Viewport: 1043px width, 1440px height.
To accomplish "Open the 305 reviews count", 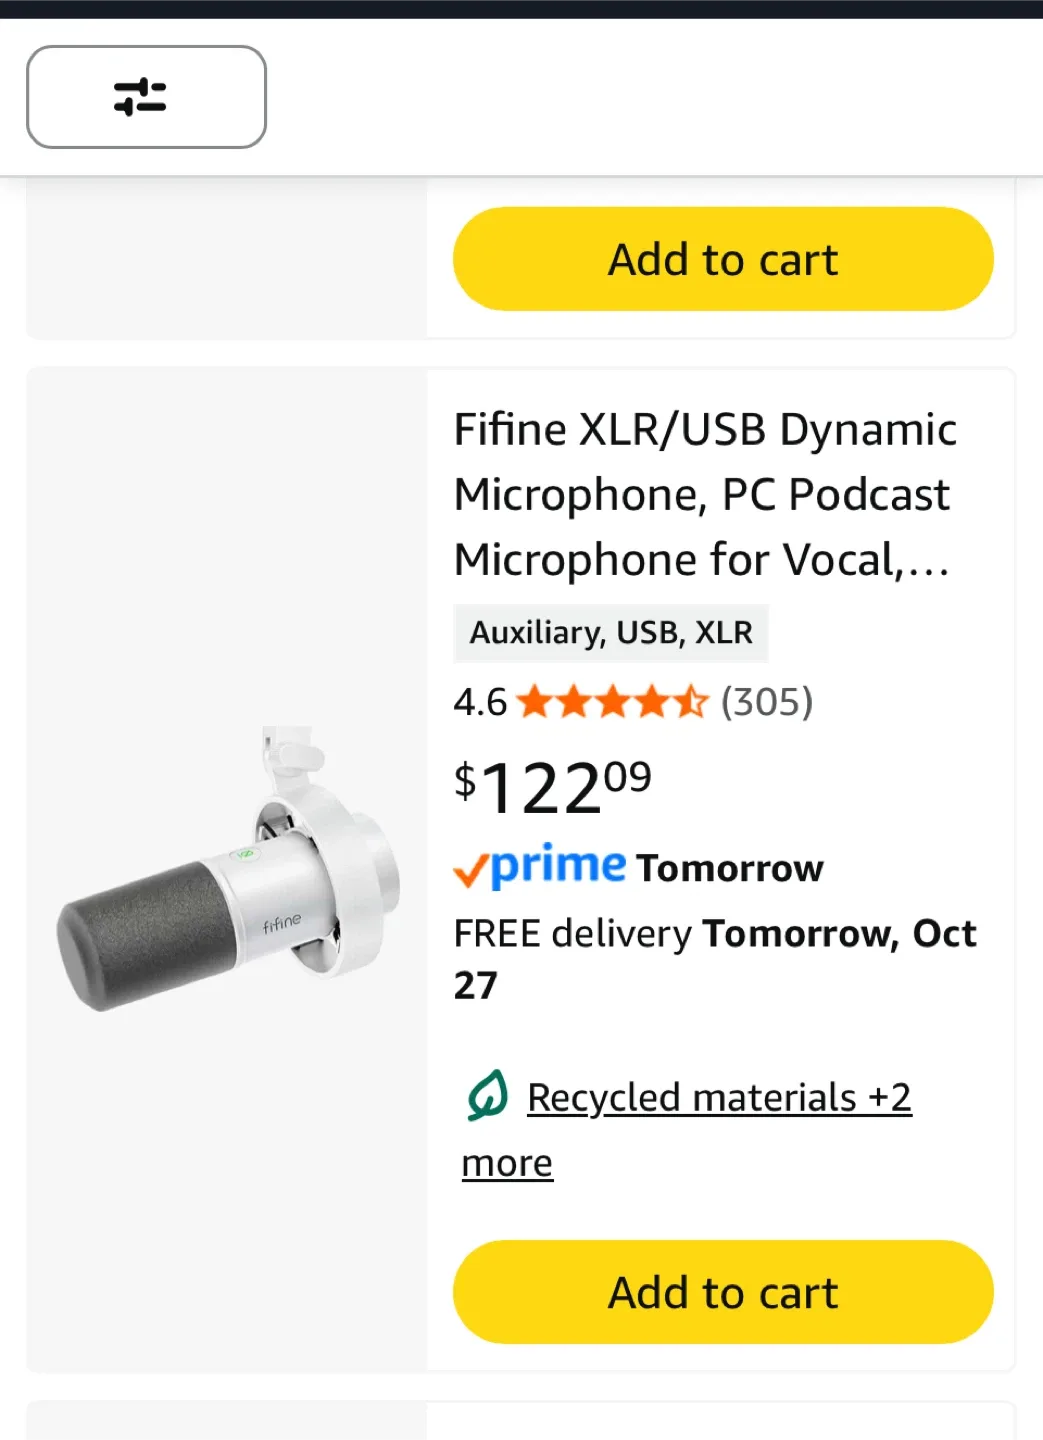I will (767, 702).
